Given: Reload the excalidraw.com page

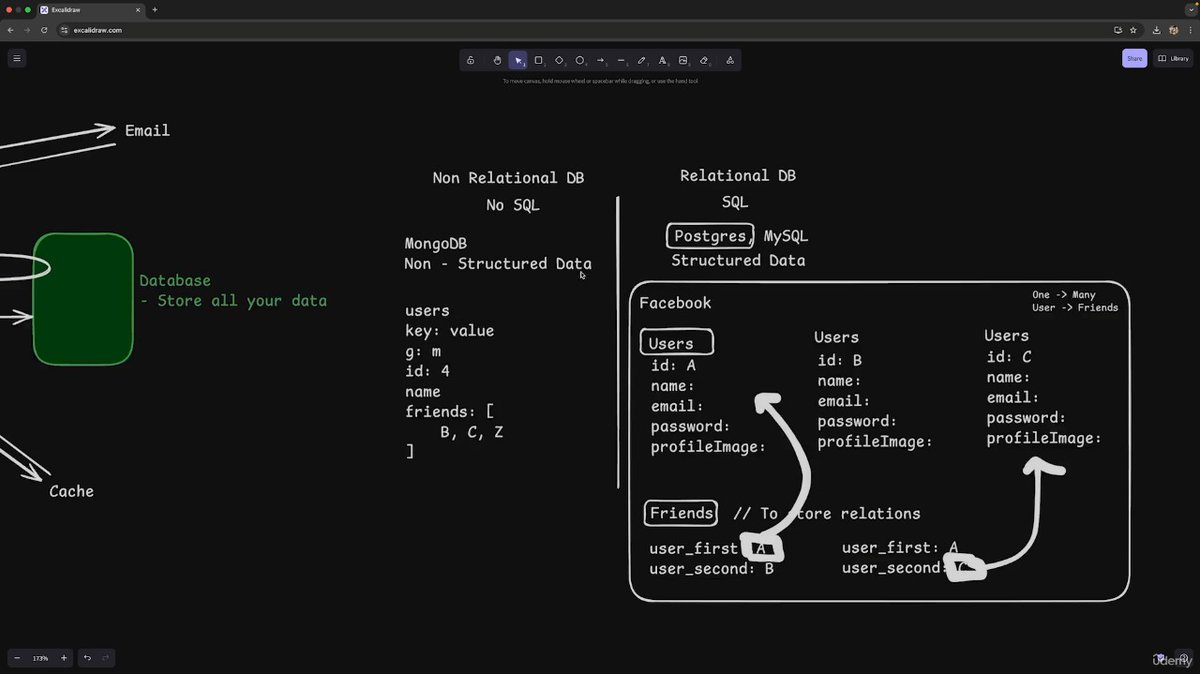Looking at the screenshot, I should click(44, 30).
